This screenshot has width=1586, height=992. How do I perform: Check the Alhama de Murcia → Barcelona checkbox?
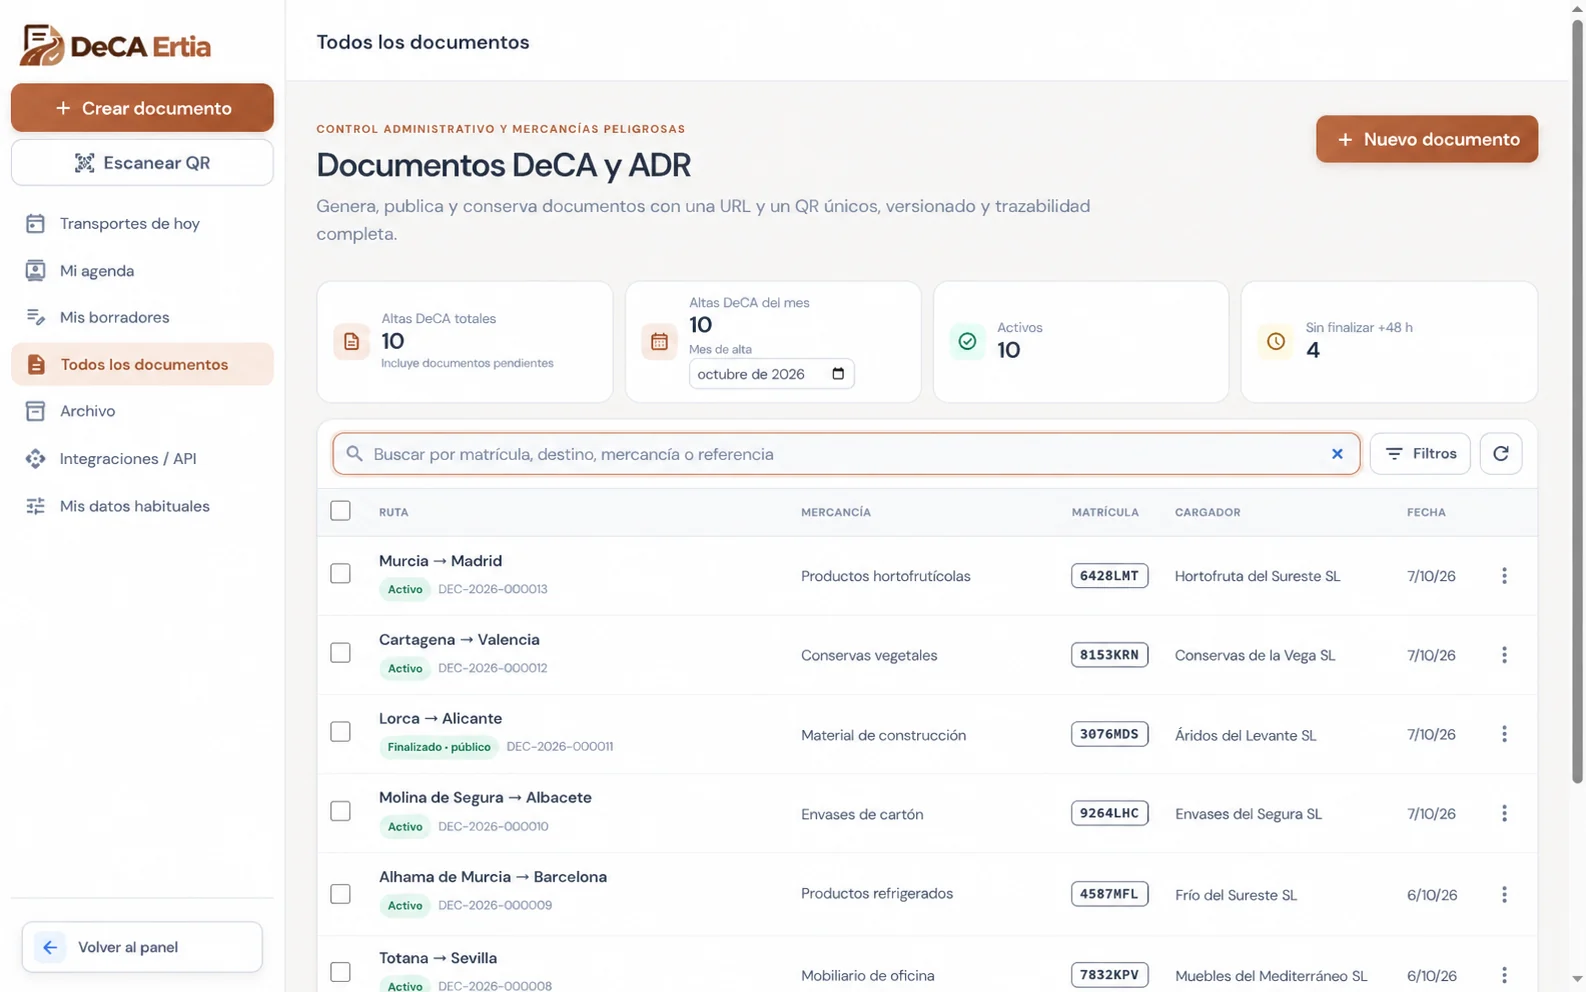[x=340, y=894]
